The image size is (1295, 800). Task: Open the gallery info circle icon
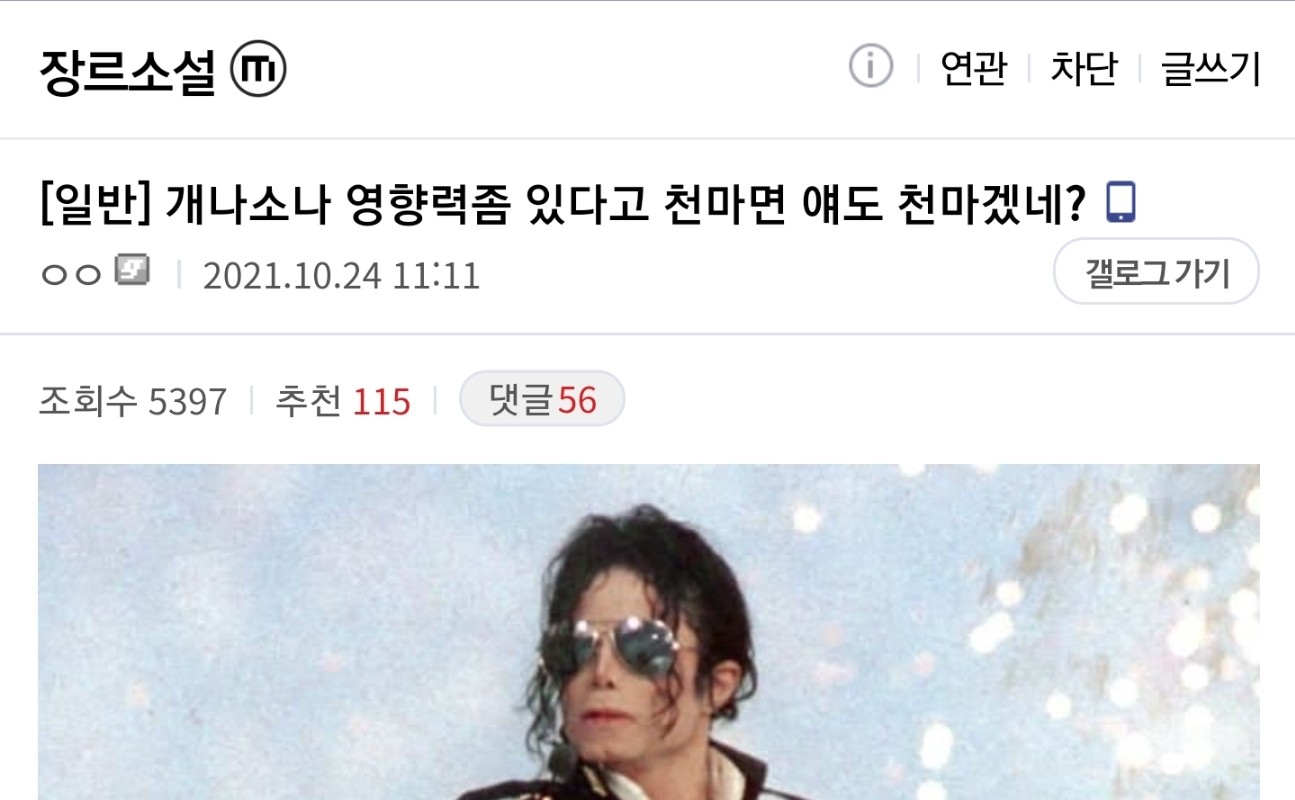[870, 68]
